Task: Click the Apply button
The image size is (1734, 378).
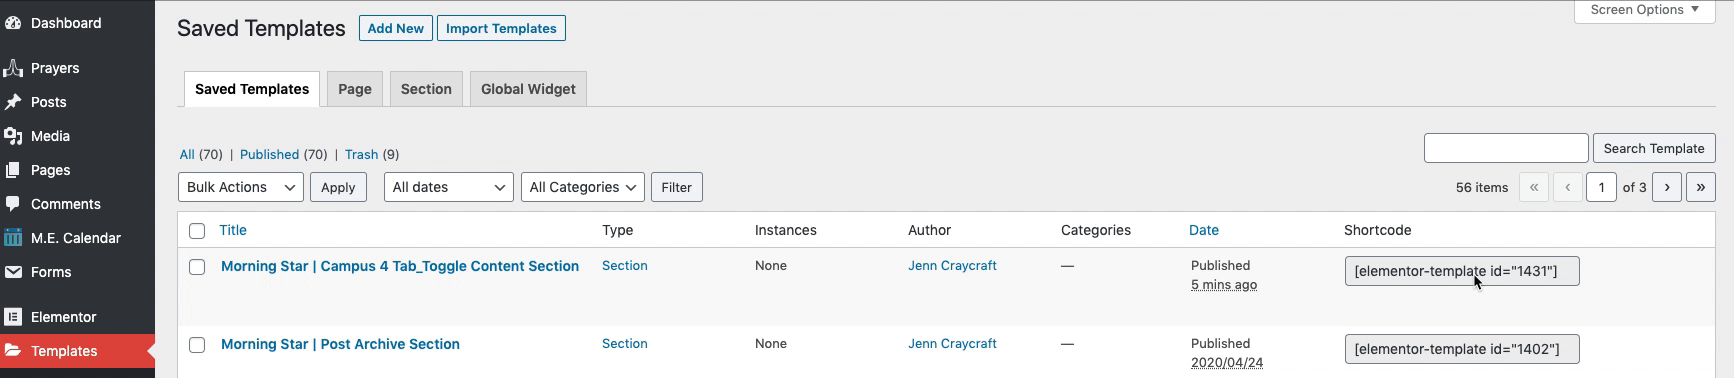Action: coord(338,187)
